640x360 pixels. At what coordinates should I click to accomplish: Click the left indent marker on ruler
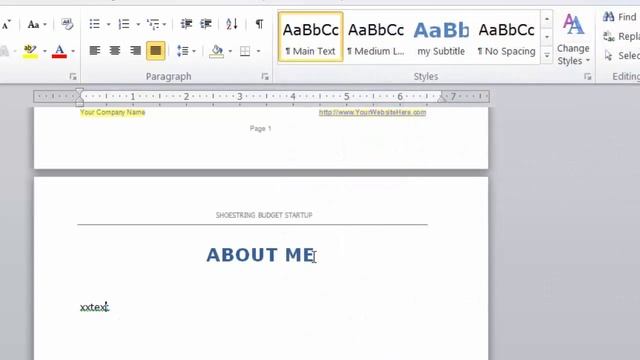click(x=80, y=98)
